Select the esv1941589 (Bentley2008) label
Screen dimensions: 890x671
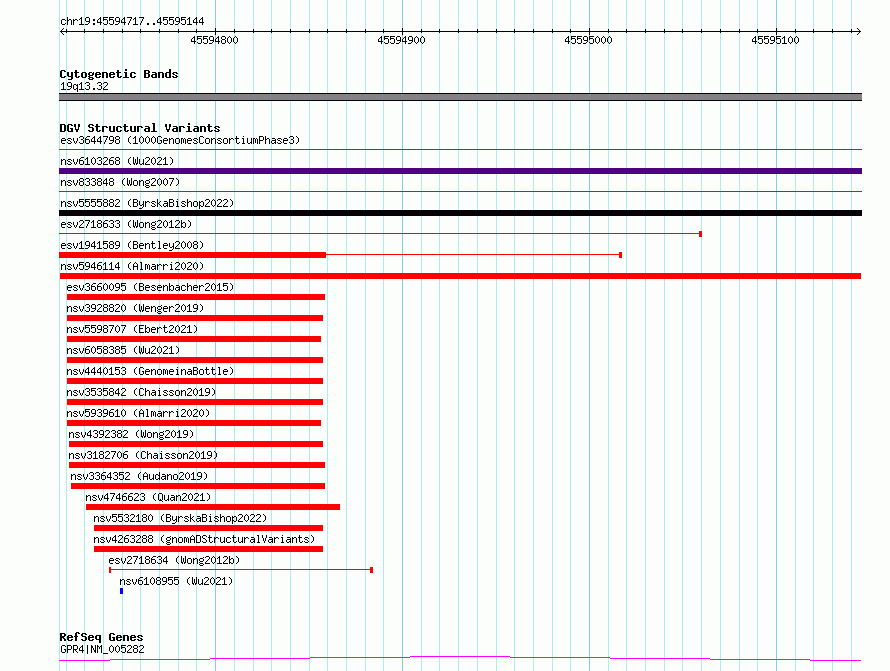(132, 245)
